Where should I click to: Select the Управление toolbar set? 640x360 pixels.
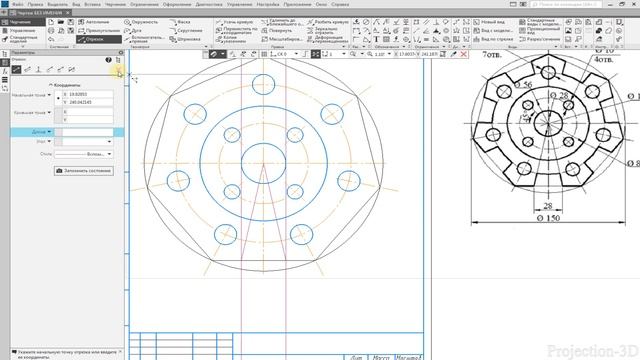tap(20, 31)
